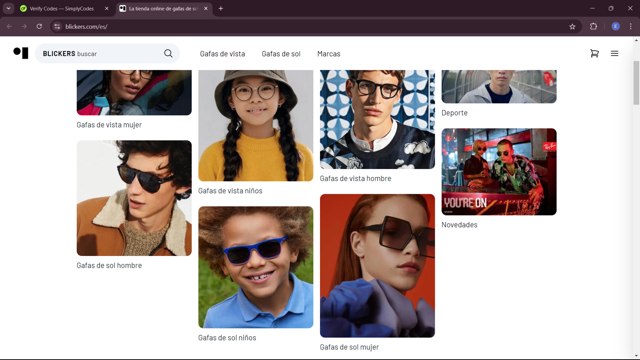The width and height of the screenshot is (640, 360).
Task: Switch to Verify Codes SimplyCodes tab
Action: click(x=61, y=8)
